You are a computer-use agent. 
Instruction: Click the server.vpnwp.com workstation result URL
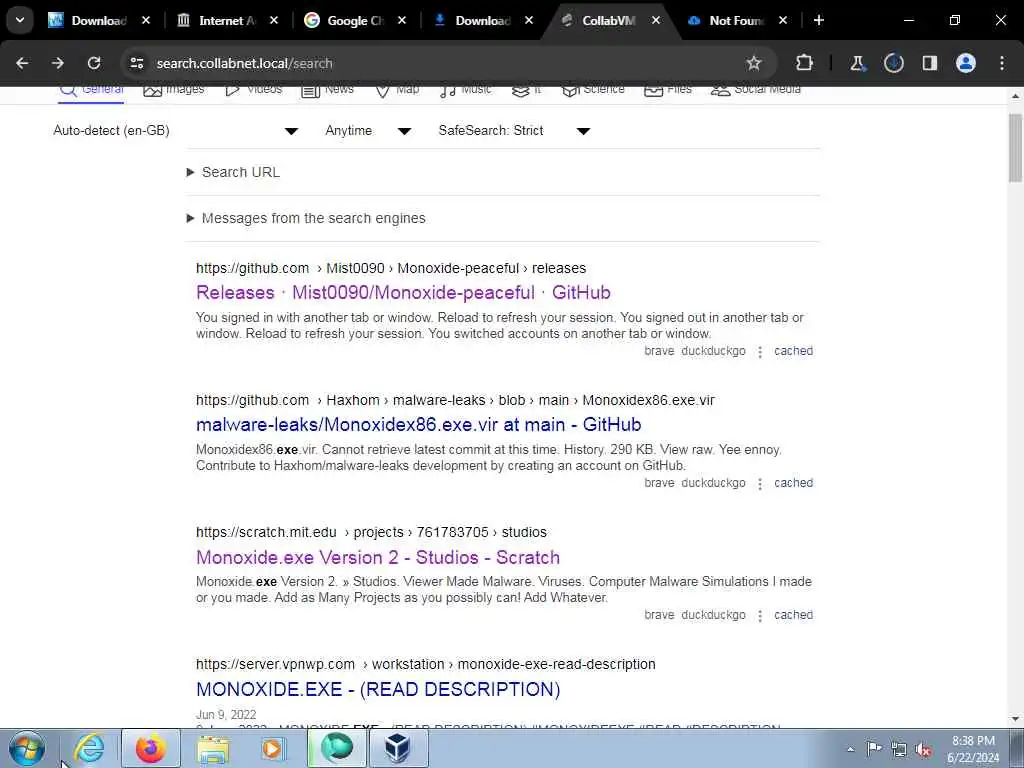point(425,664)
